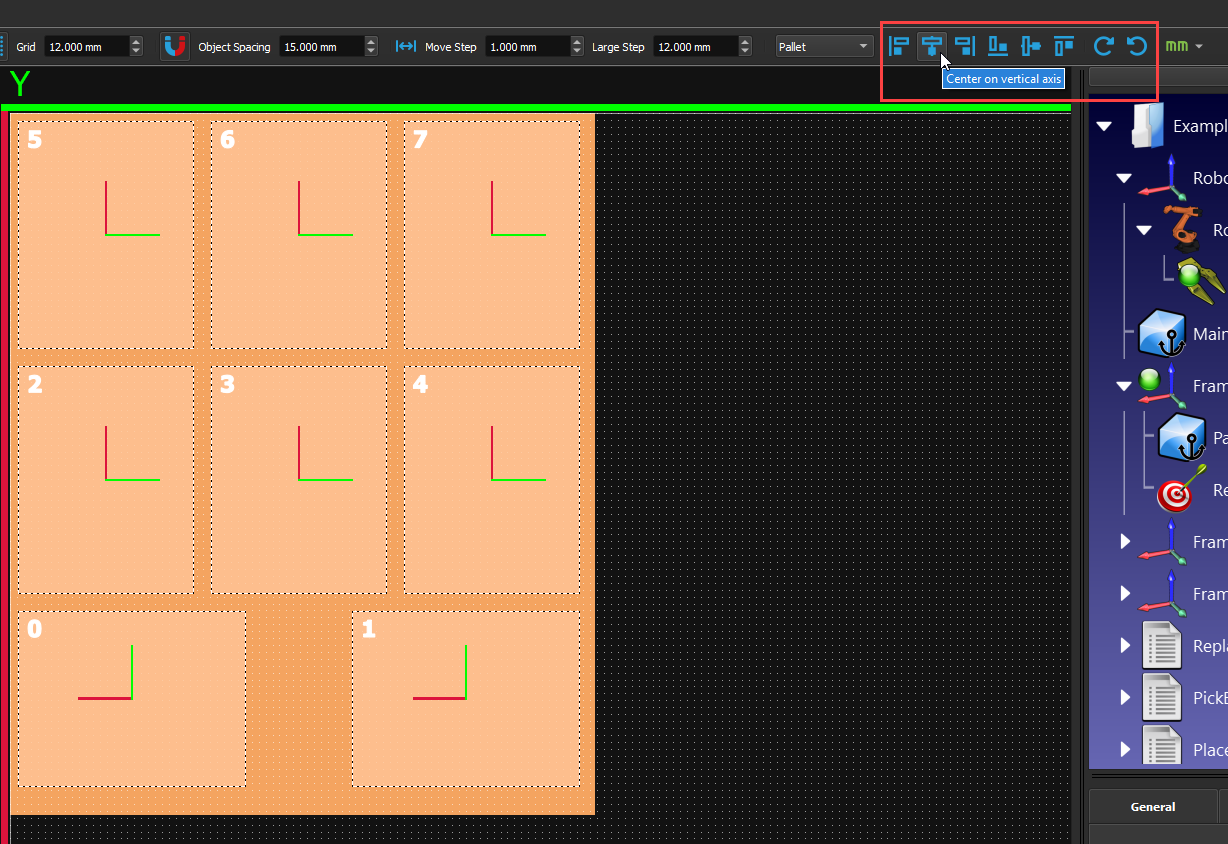This screenshot has width=1228, height=844.
Task: Rotate selection counter-clockwise
Action: [x=1136, y=46]
